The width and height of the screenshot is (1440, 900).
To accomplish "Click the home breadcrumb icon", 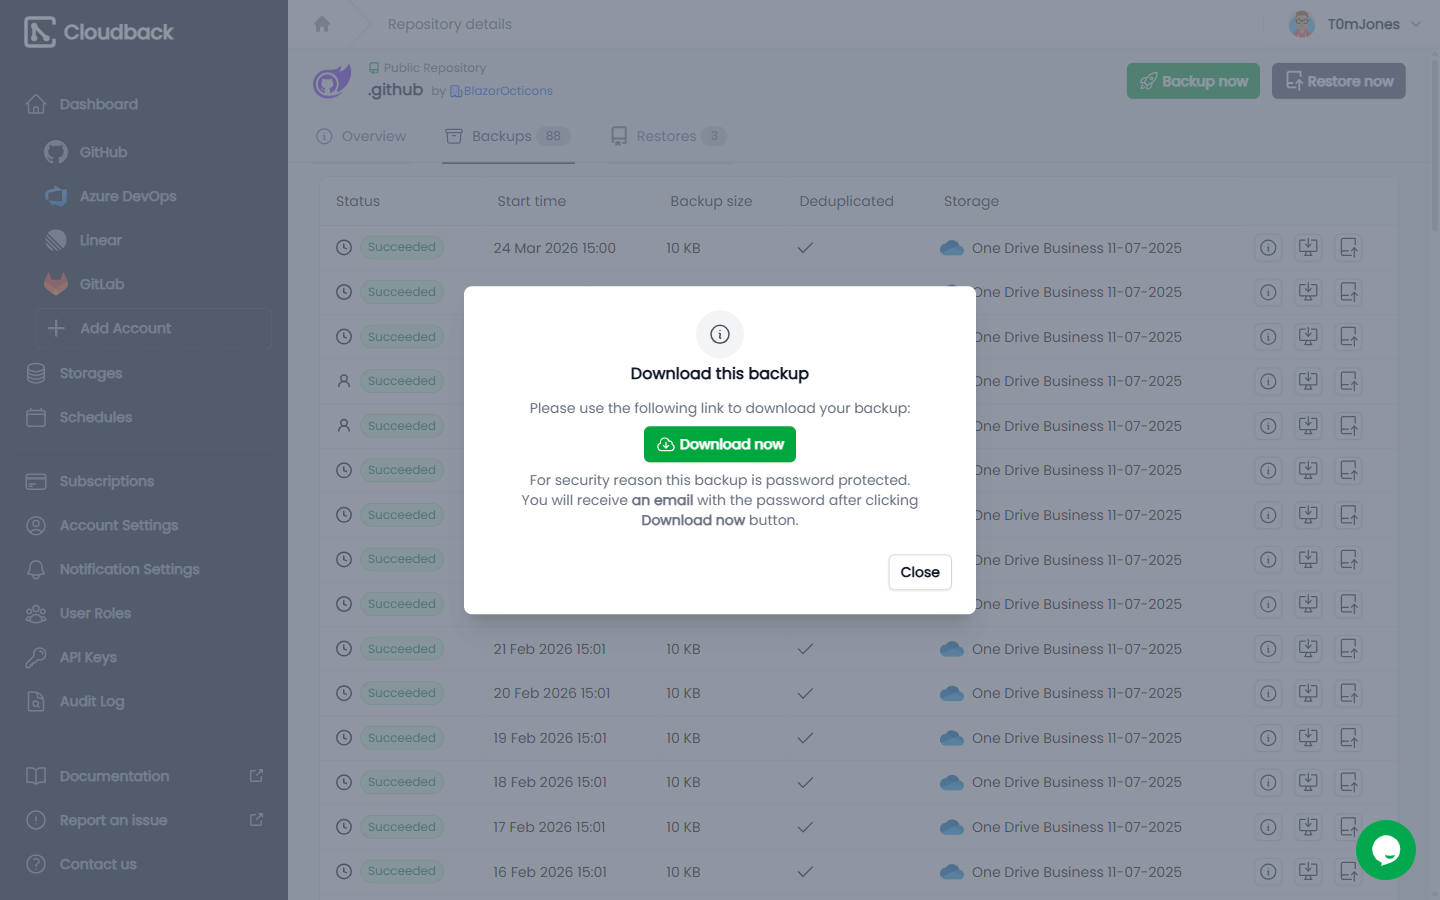I will [322, 24].
